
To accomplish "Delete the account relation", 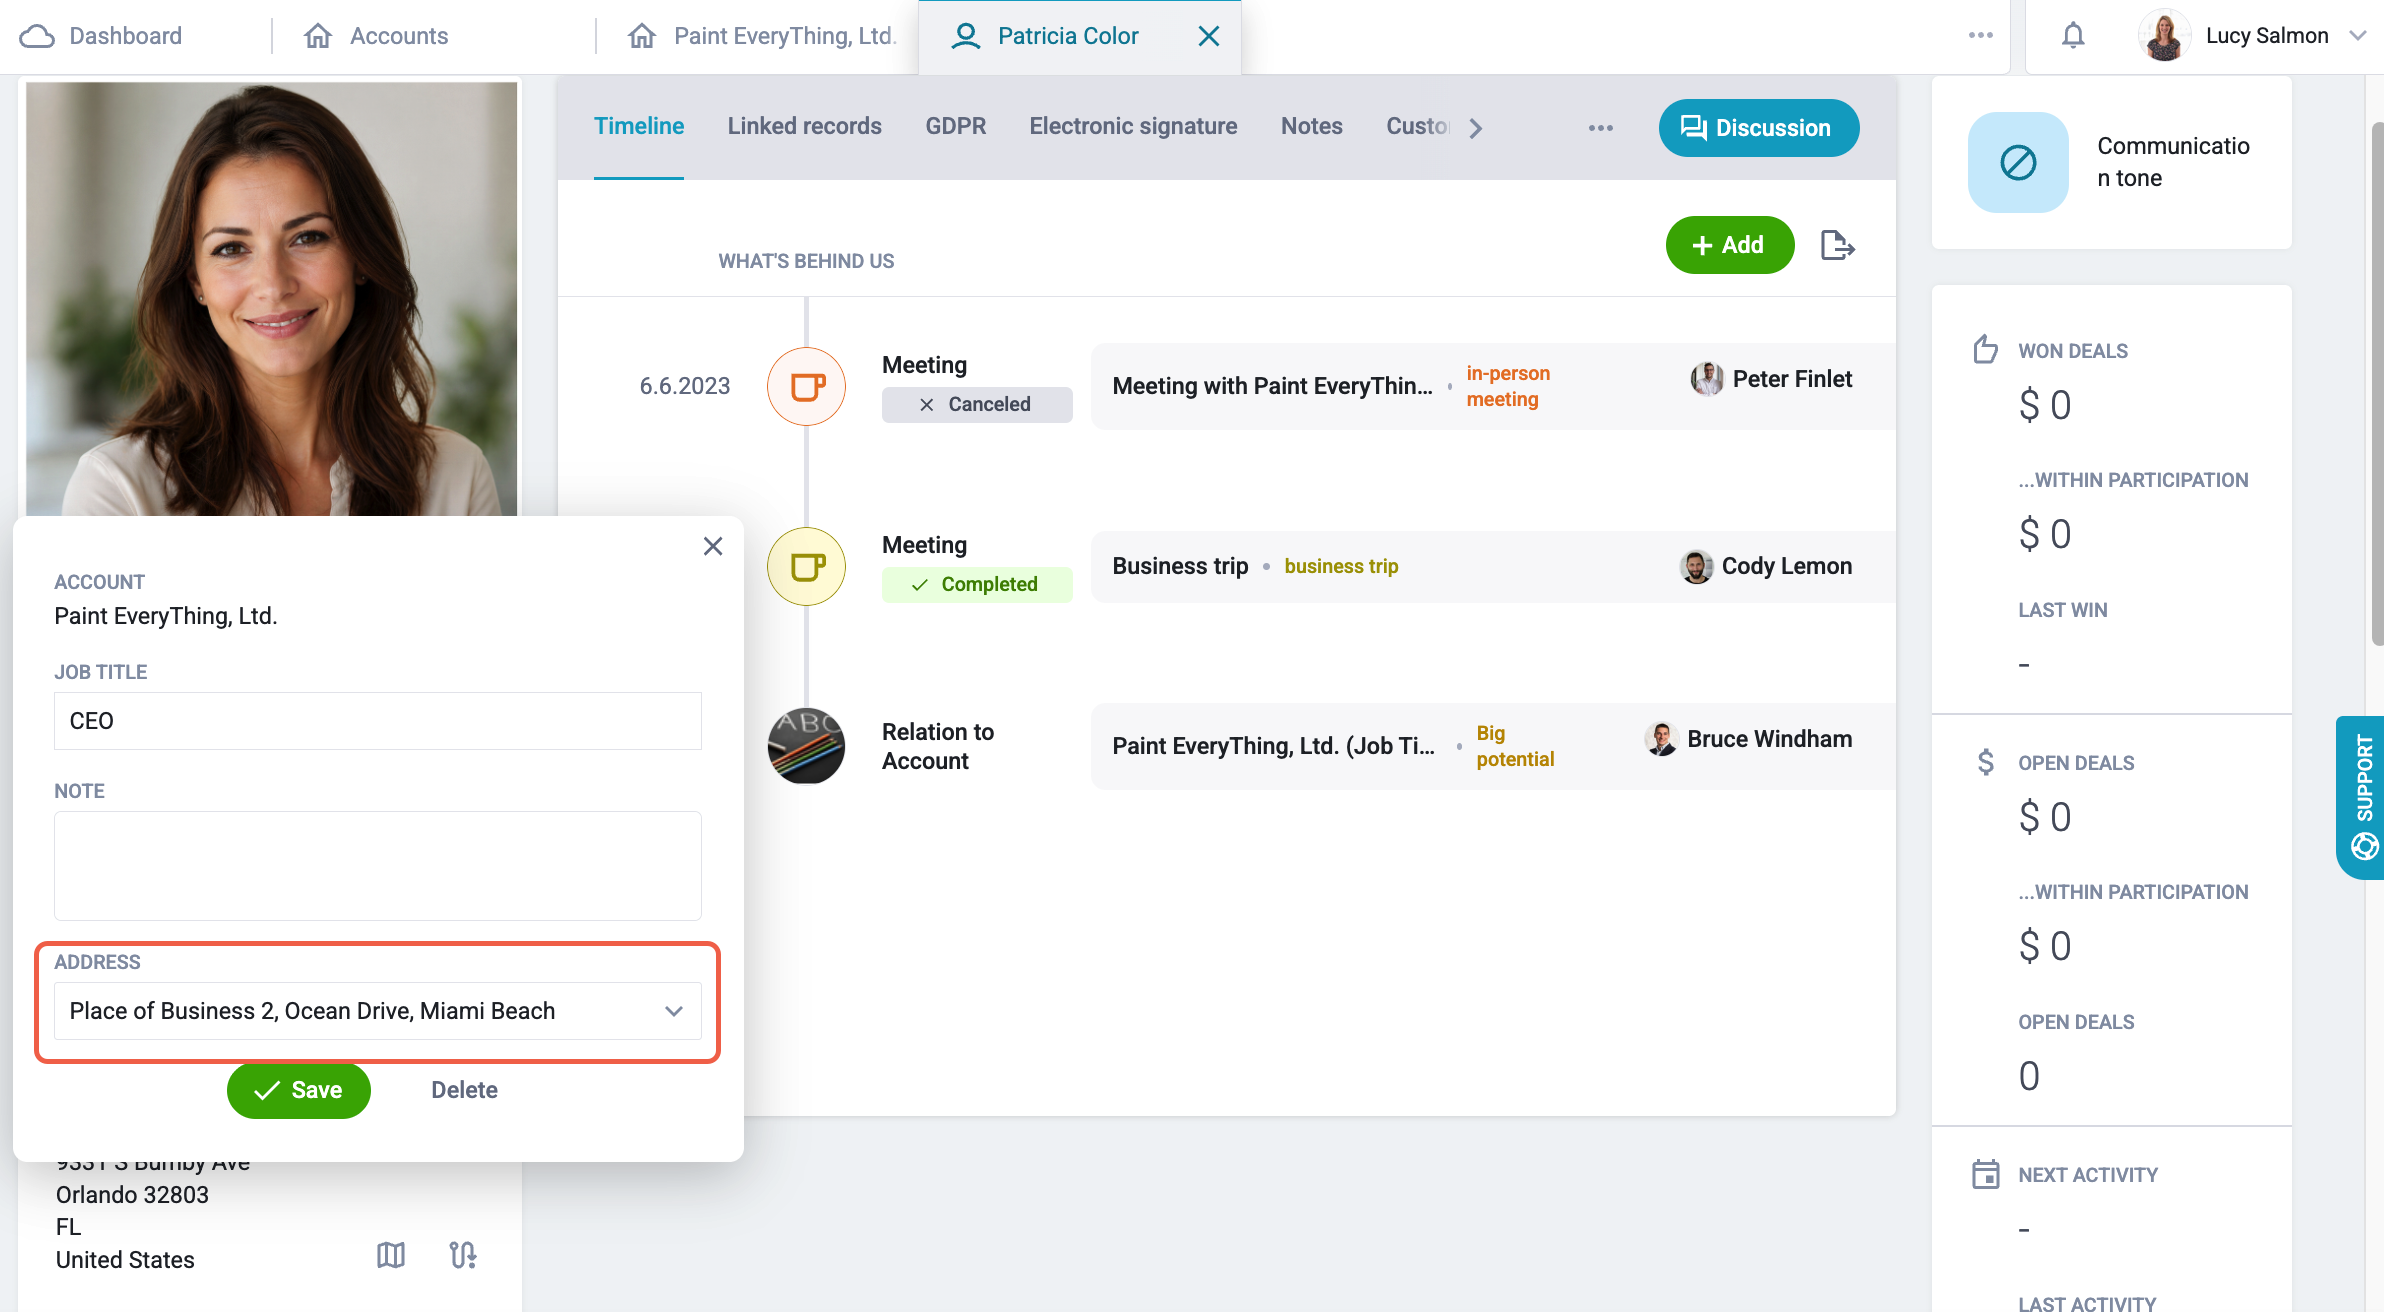I will tap(464, 1090).
